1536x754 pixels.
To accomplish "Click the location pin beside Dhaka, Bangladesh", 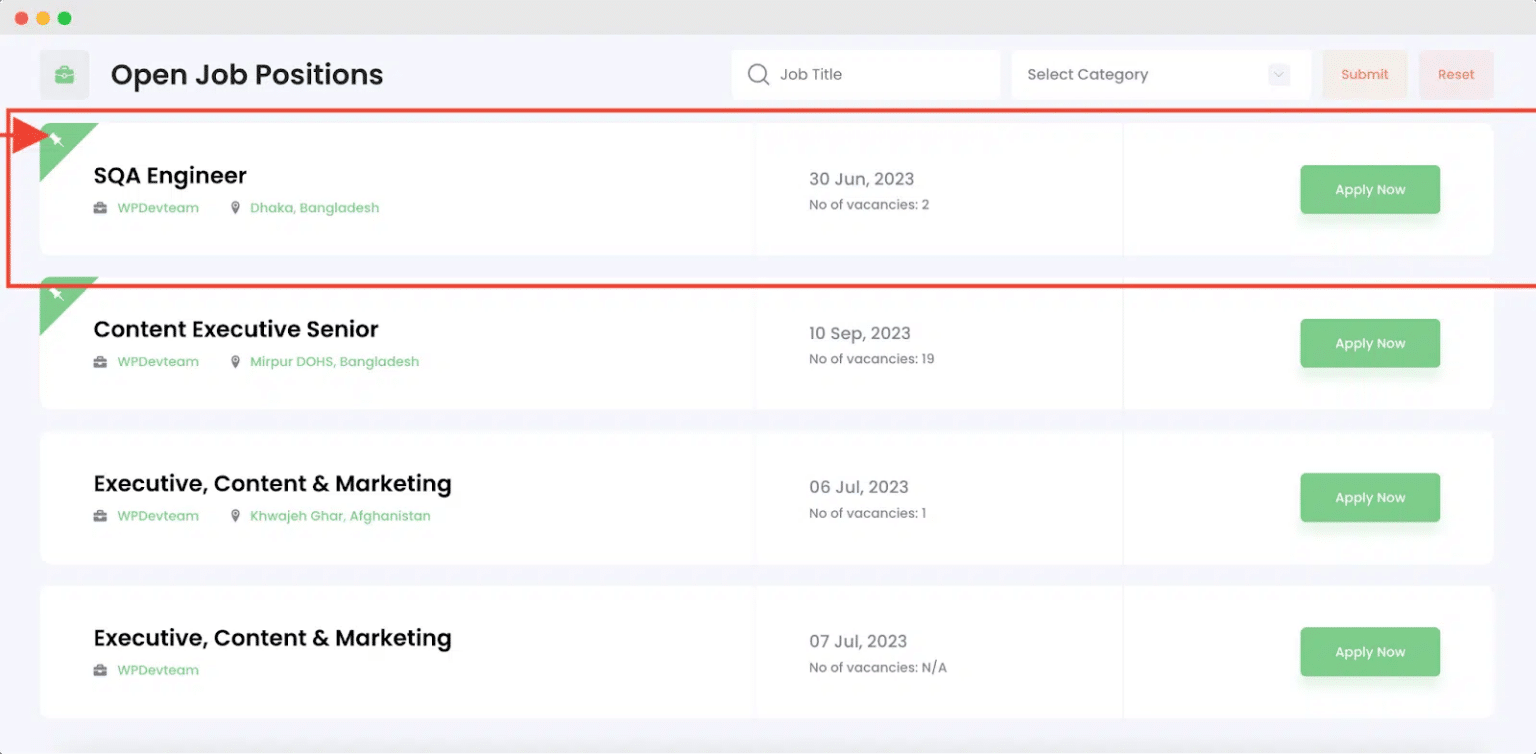I will (x=235, y=207).
